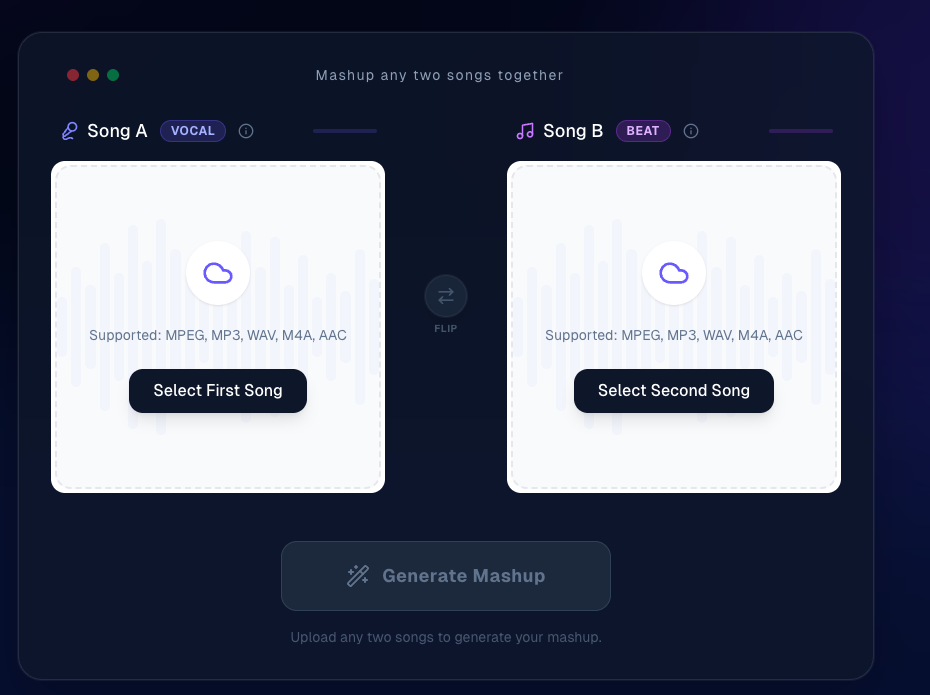Click the progress bar beside Song B header

pos(800,131)
